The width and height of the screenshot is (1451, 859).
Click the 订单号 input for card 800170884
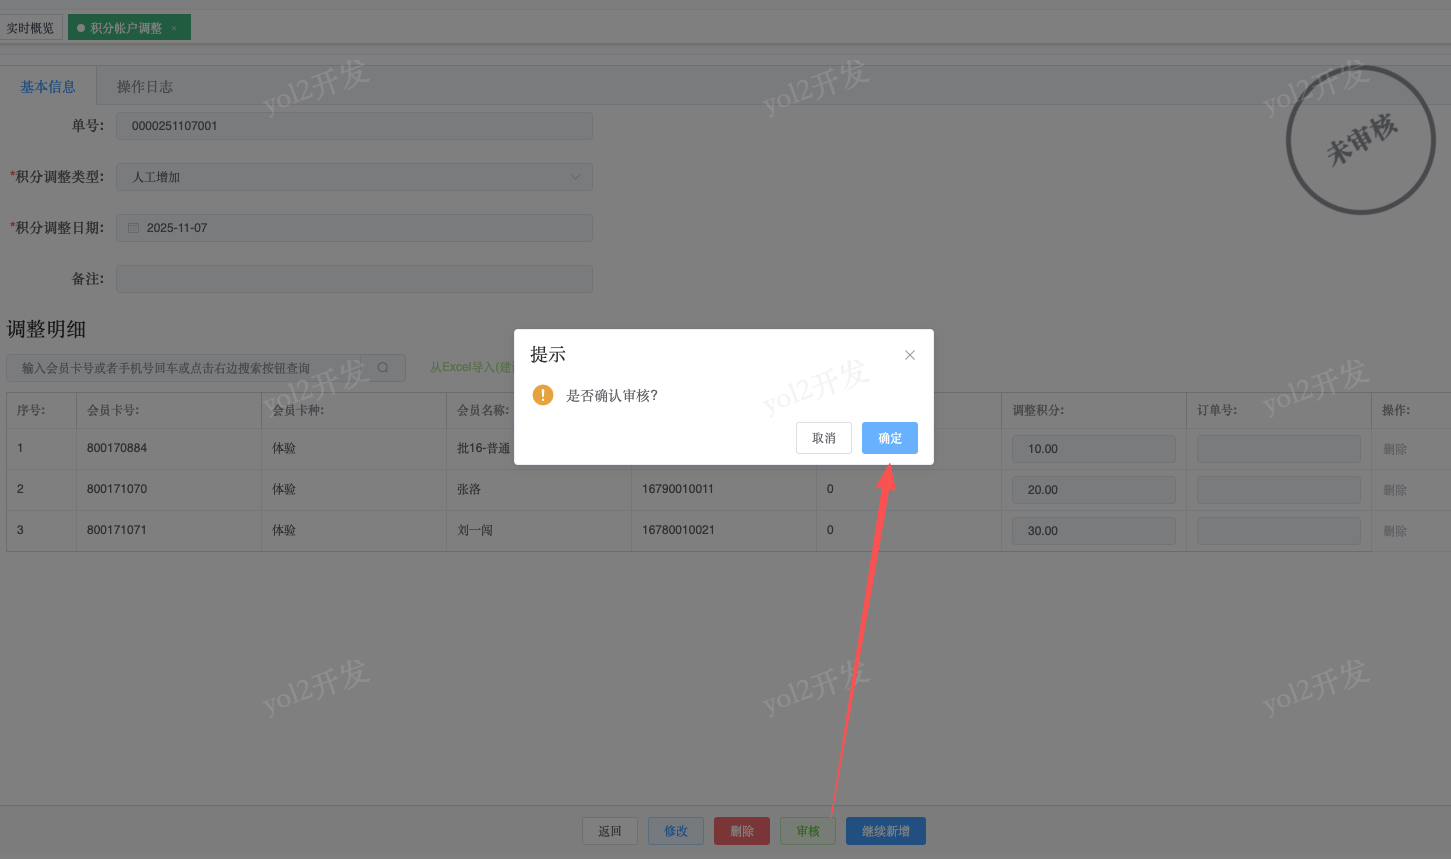click(1279, 449)
